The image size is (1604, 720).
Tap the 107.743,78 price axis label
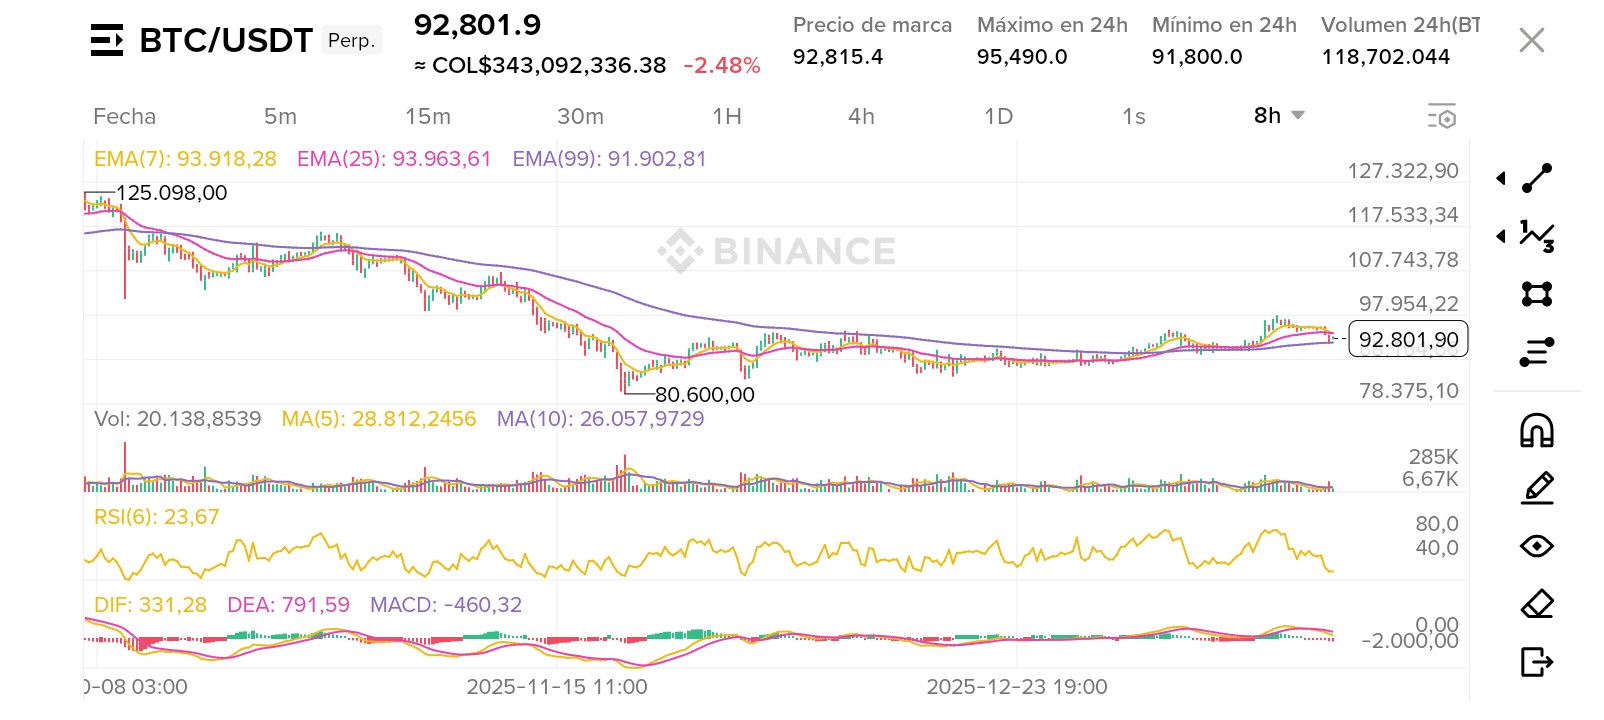1403,260
